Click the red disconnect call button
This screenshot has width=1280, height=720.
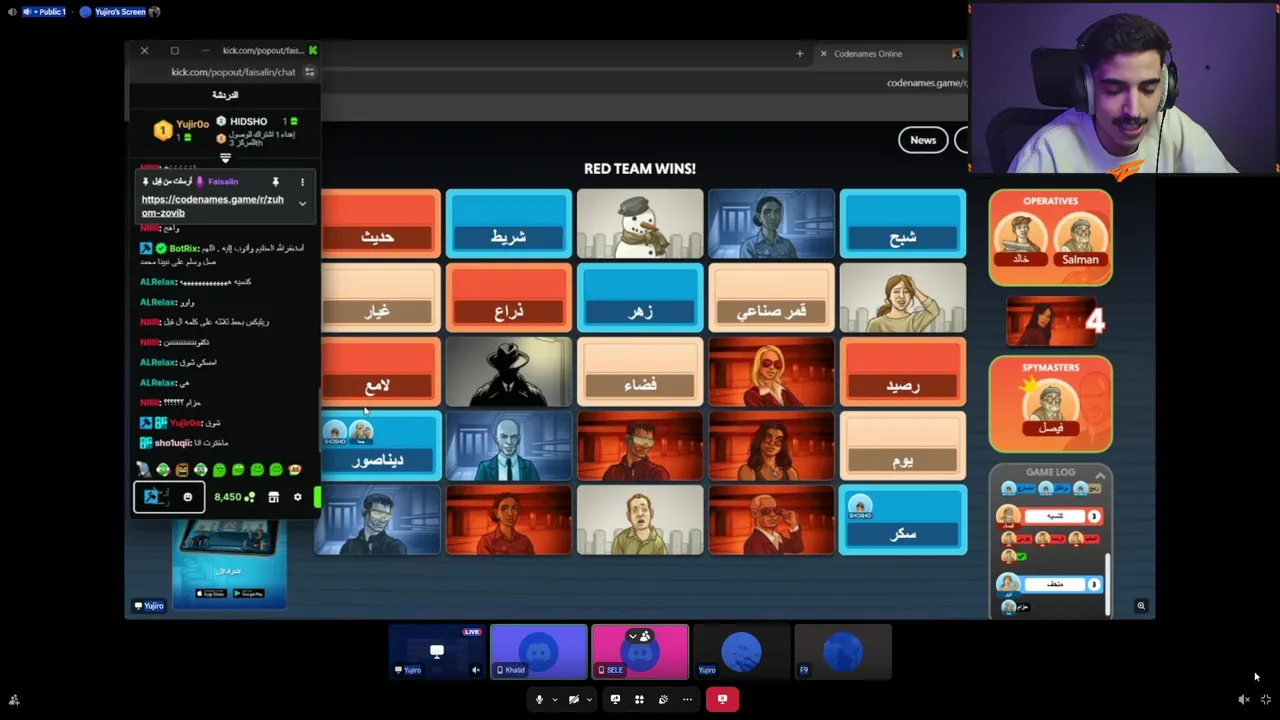coord(722,699)
